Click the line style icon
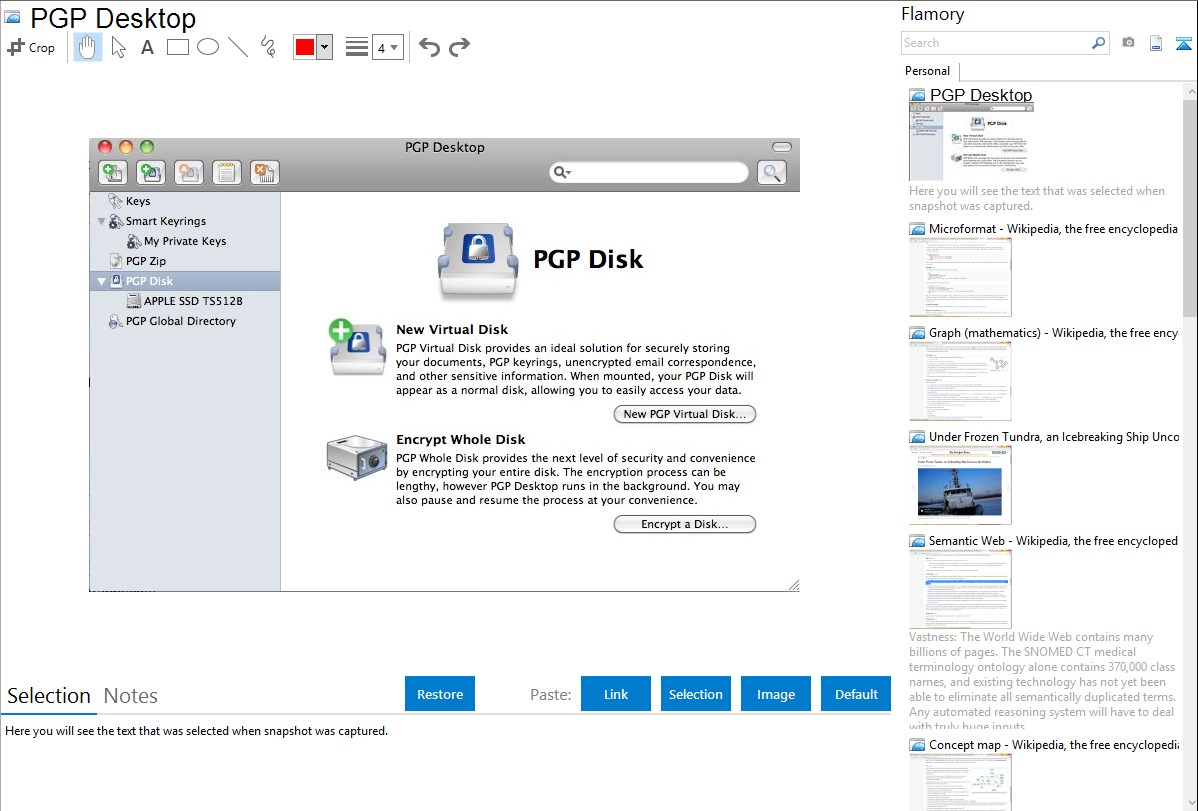The height and width of the screenshot is (811, 1198). (357, 47)
